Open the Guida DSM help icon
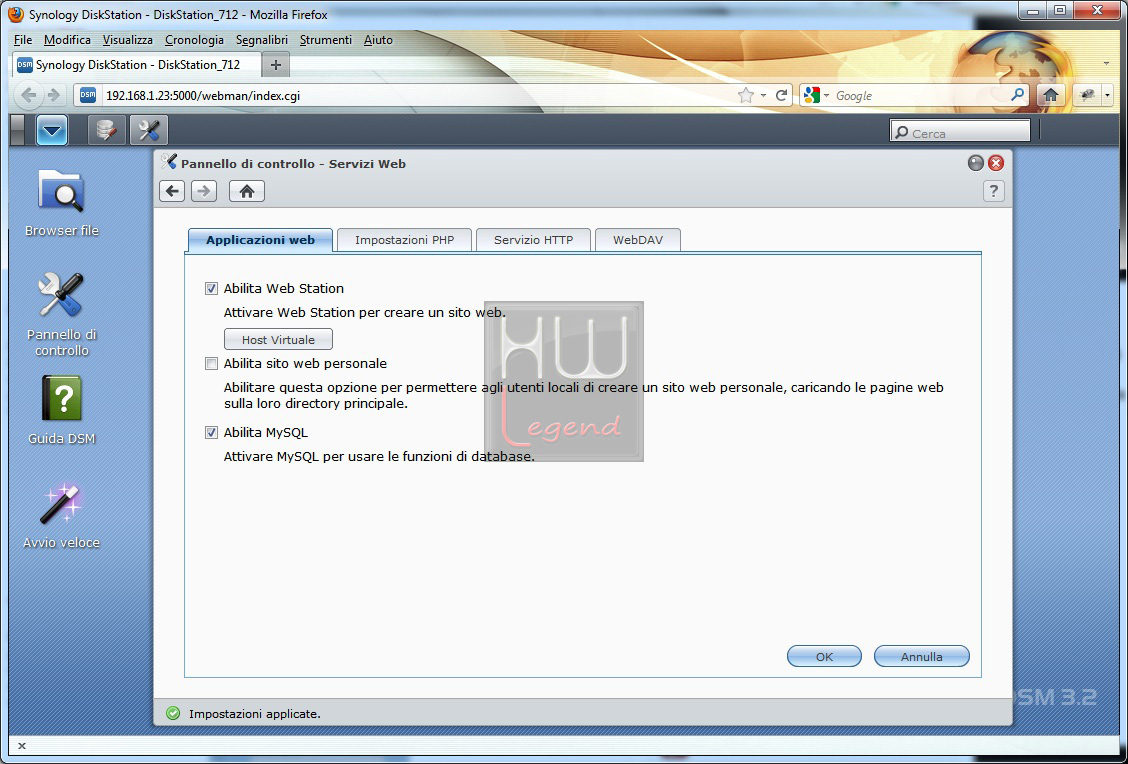Viewport: 1128px width, 764px height. click(x=61, y=410)
